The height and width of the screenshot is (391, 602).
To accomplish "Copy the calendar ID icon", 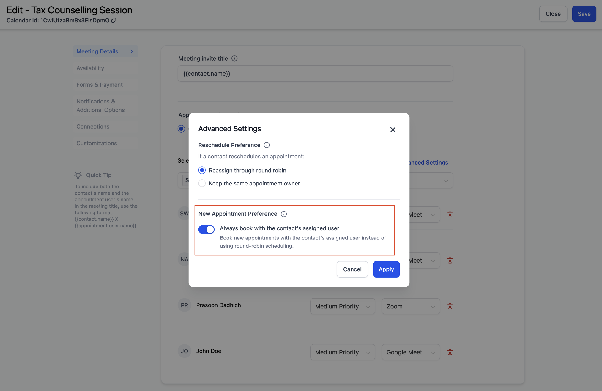I will (114, 20).
